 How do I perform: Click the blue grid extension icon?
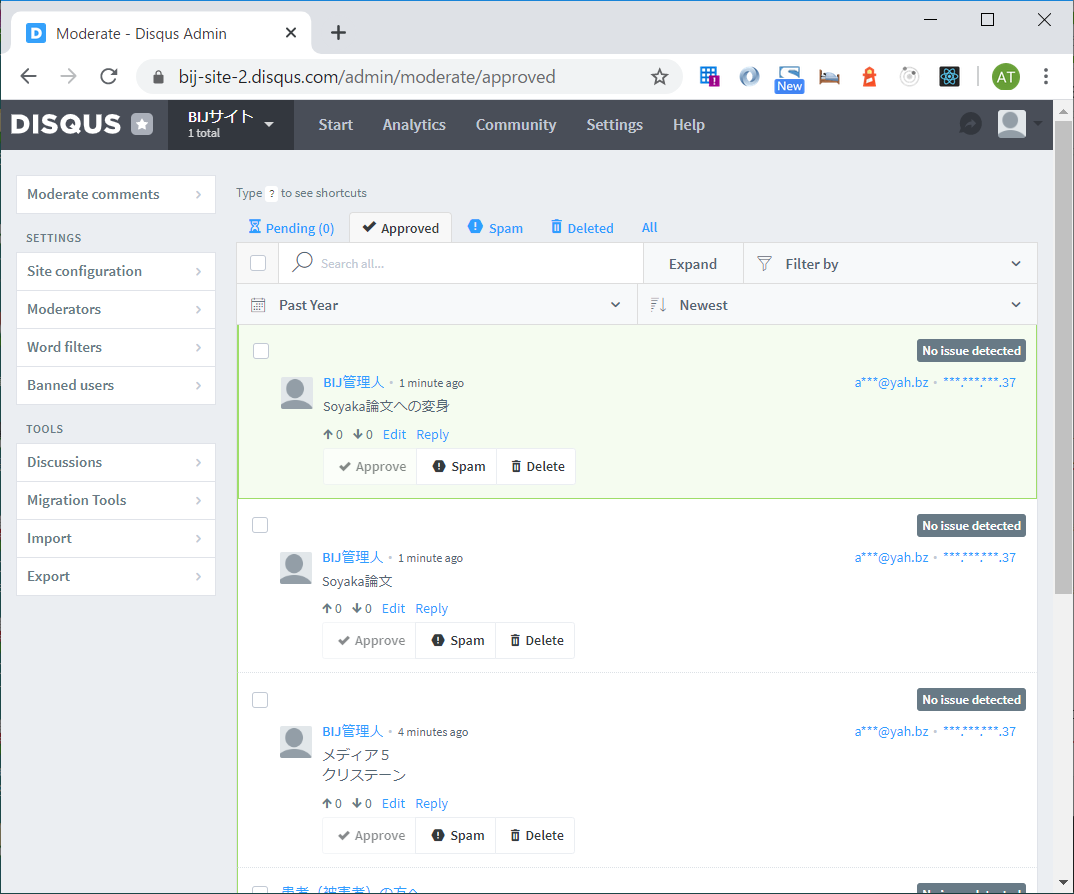(709, 77)
